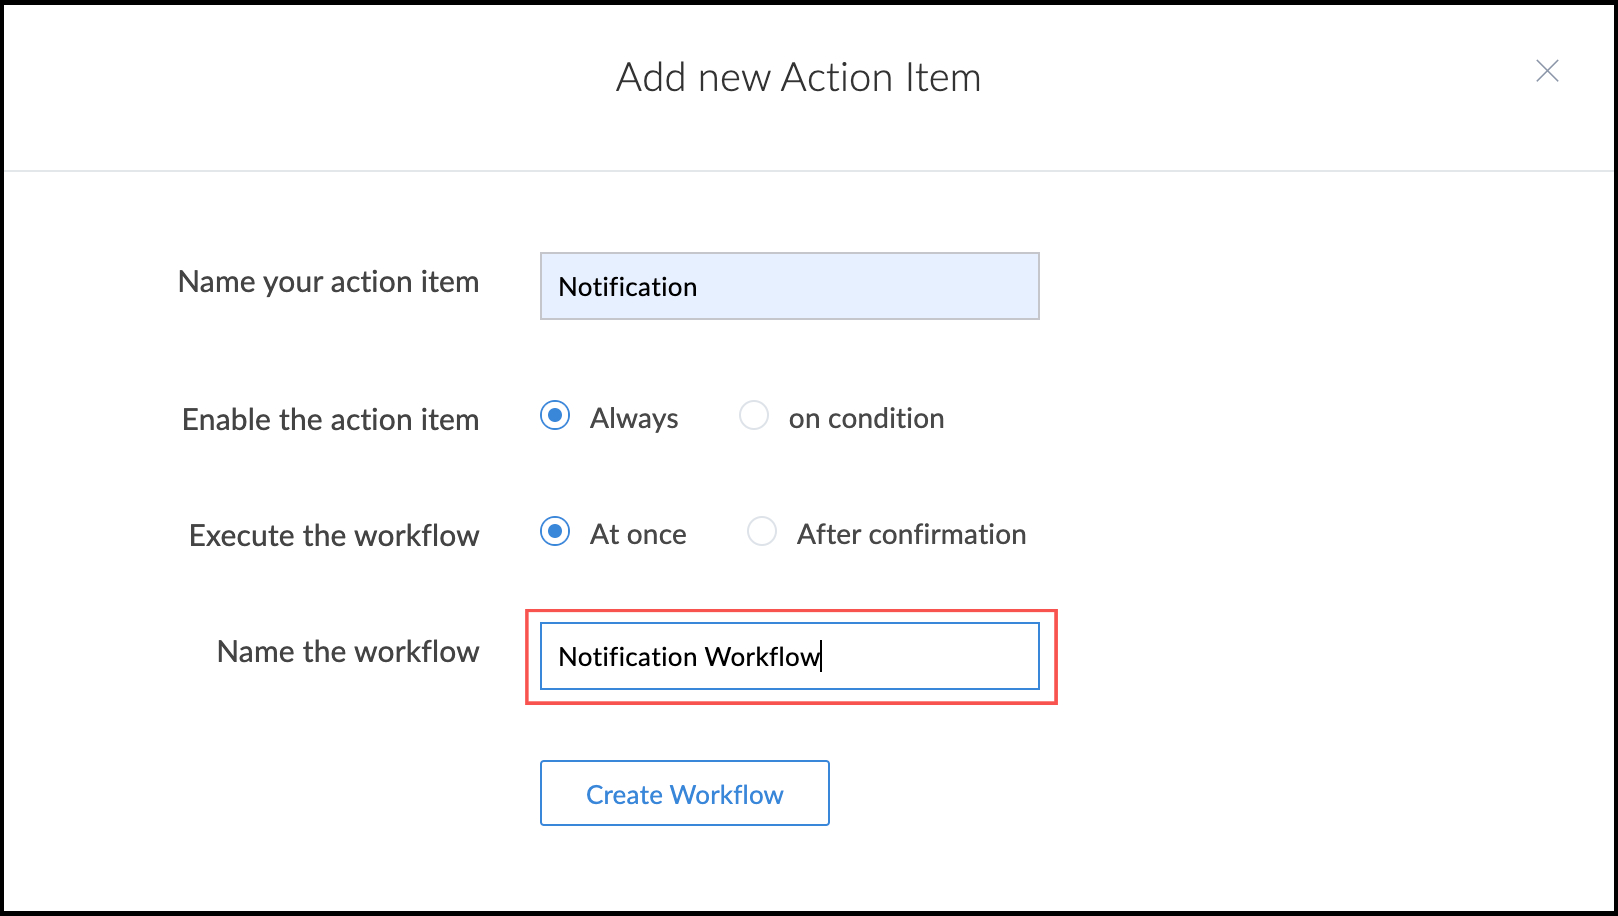Select the At once radio button
The width and height of the screenshot is (1618, 916).
[555, 531]
